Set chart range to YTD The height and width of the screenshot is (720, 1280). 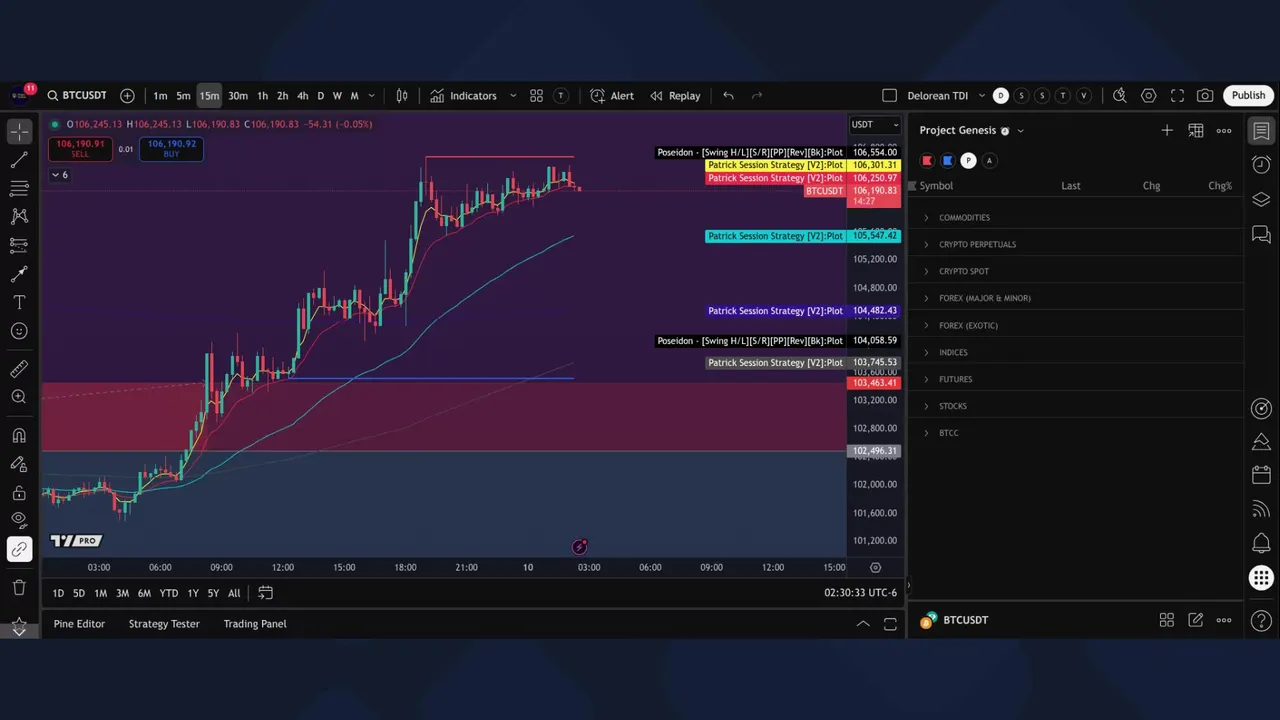point(169,593)
